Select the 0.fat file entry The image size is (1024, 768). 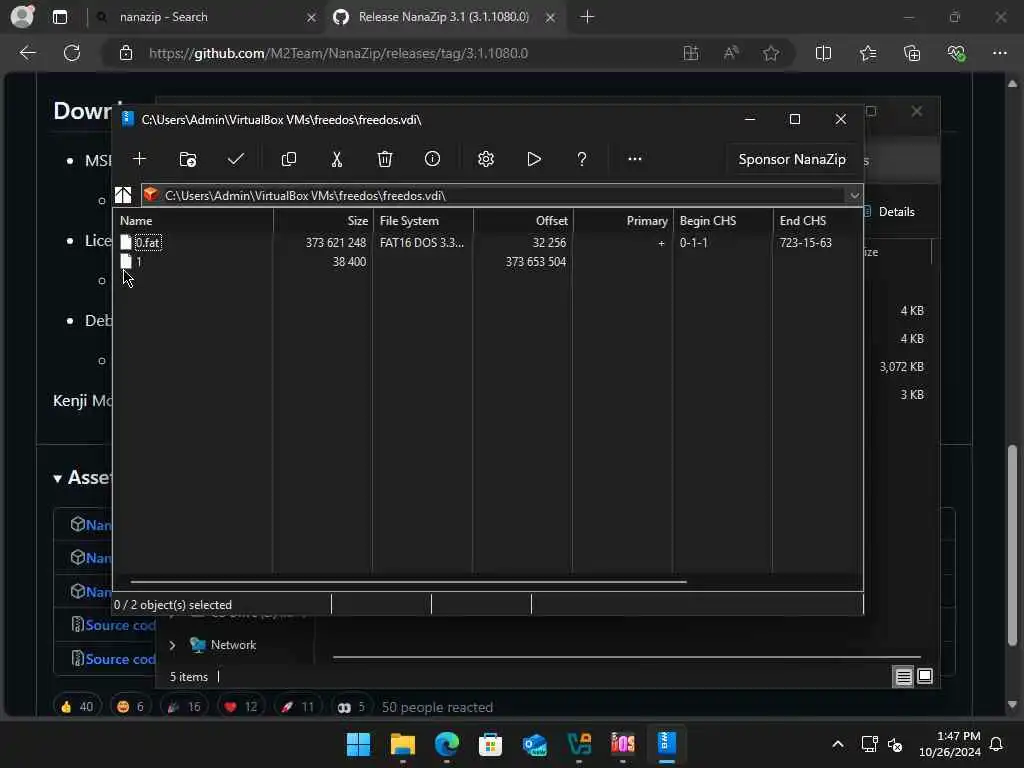[x=148, y=242]
